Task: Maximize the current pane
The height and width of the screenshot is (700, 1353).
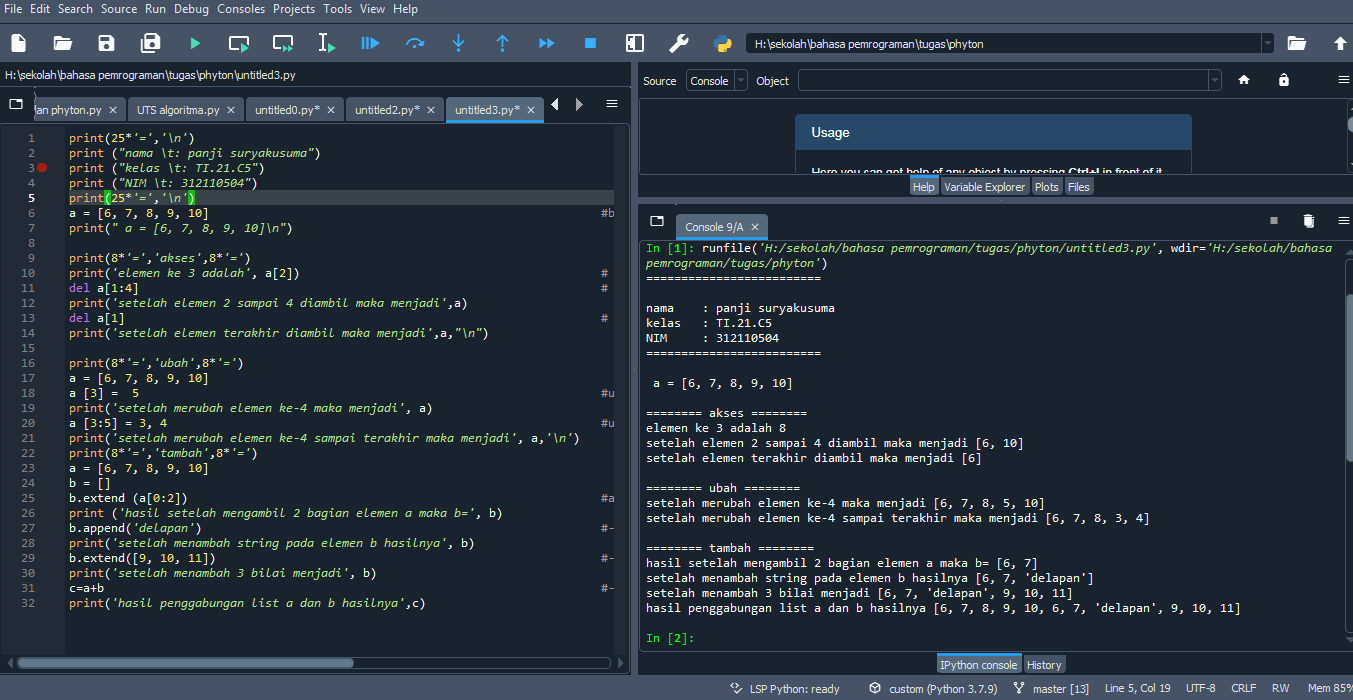Action: (635, 43)
